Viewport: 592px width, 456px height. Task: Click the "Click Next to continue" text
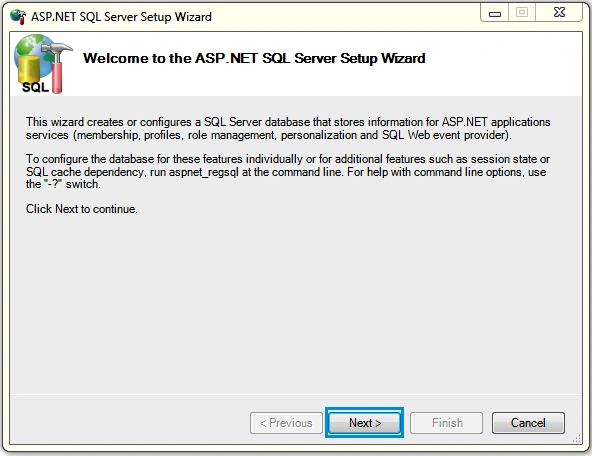82,209
